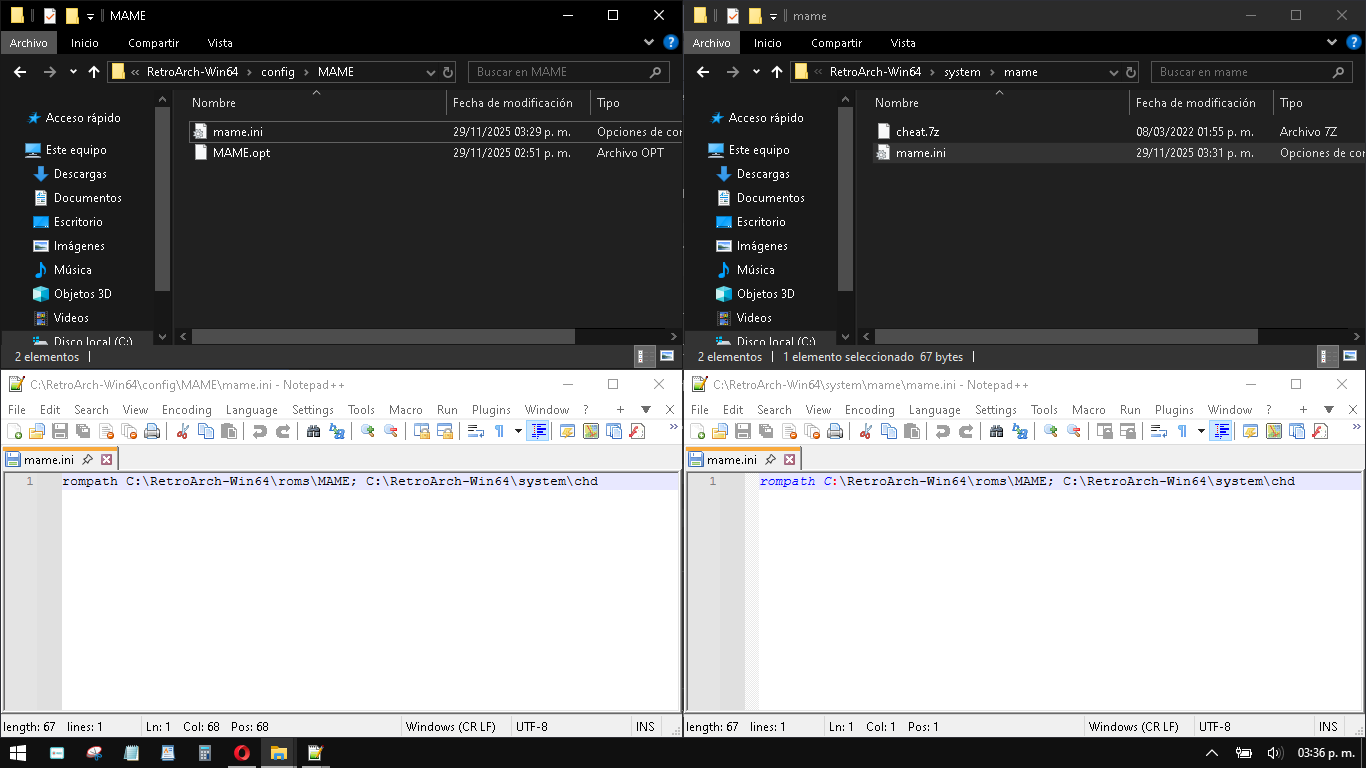Screen dimensions: 1366x768
Task: Click the Buscar en mame search field
Action: tap(1242, 72)
